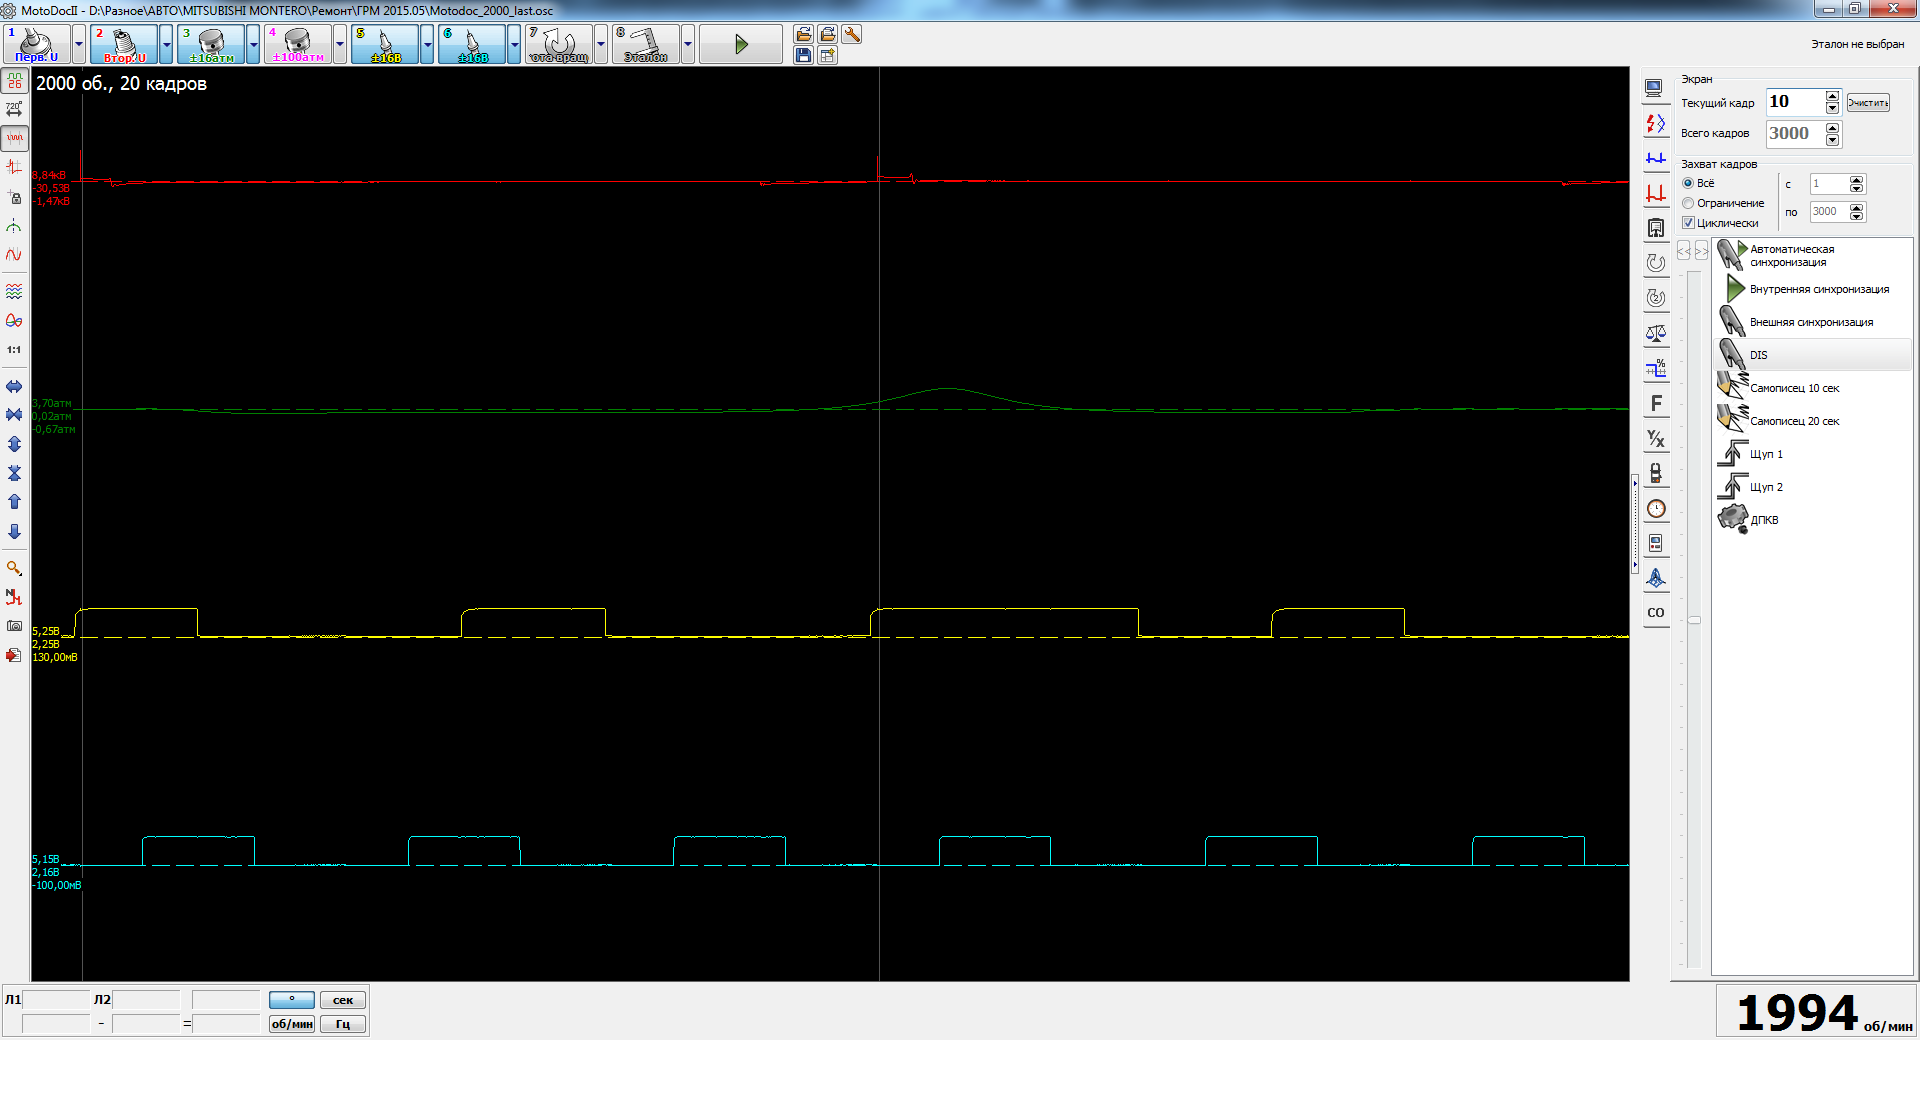The height and width of the screenshot is (1096, 1920).
Task: Click the scales balance icon in sidebar
Action: pyautogui.click(x=1656, y=333)
